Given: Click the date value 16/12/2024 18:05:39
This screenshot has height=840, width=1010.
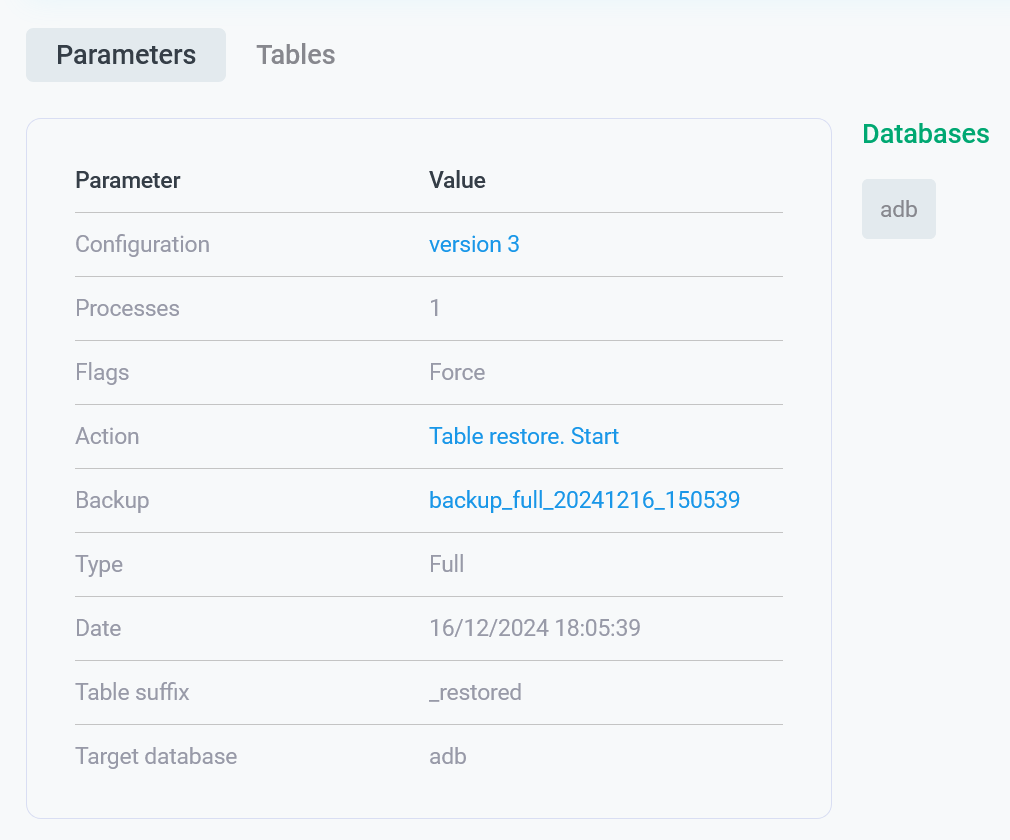Looking at the screenshot, I should tap(535, 628).
